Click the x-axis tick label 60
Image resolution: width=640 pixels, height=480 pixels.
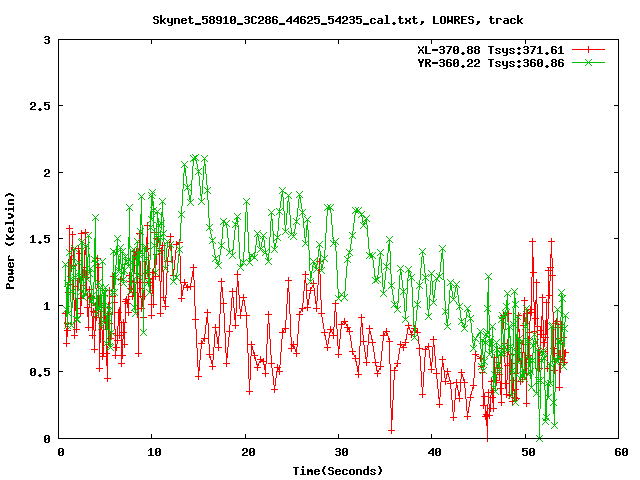(x=621, y=452)
